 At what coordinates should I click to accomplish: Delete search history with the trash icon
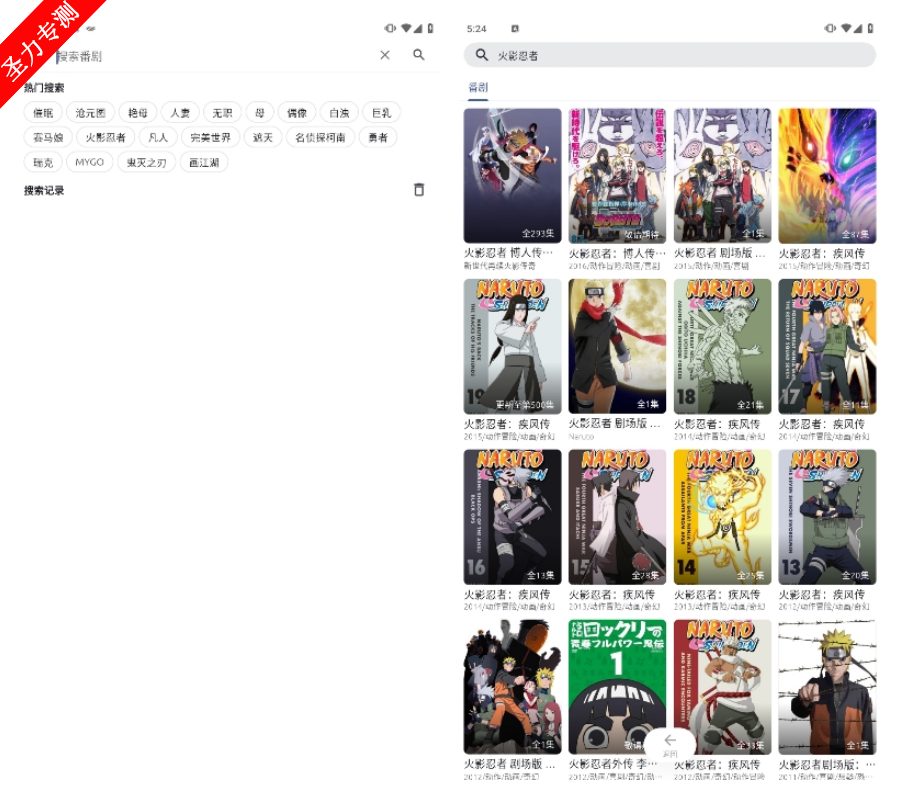point(419,190)
